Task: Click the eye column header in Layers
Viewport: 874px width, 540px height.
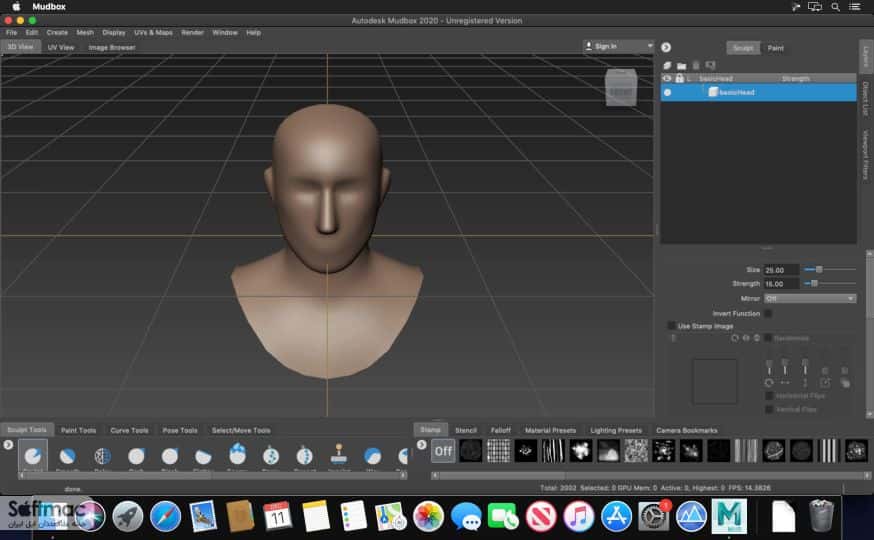Action: (x=667, y=78)
